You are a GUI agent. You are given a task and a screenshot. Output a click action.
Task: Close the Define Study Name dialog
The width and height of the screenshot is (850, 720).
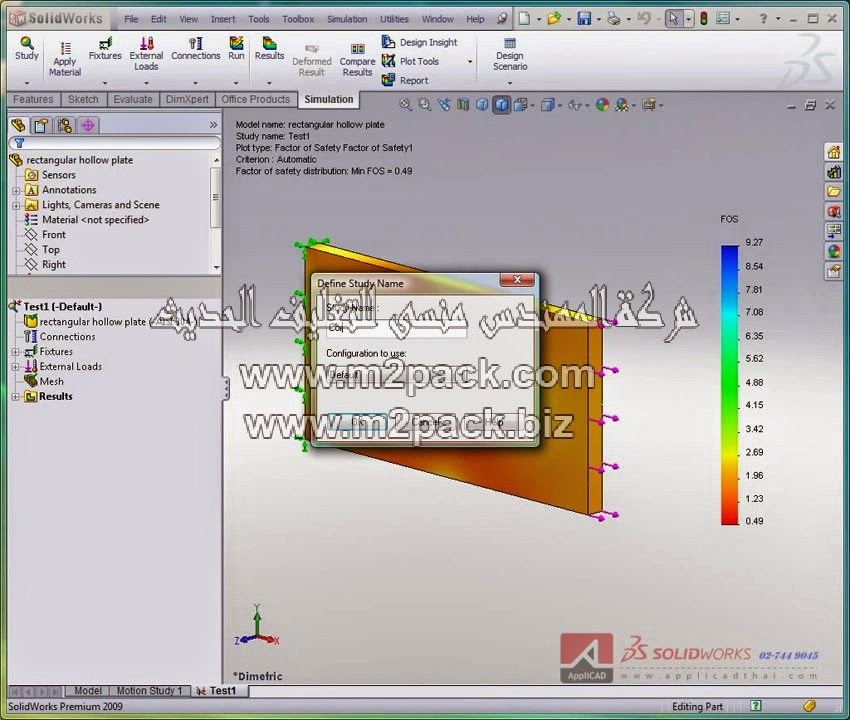[517, 280]
